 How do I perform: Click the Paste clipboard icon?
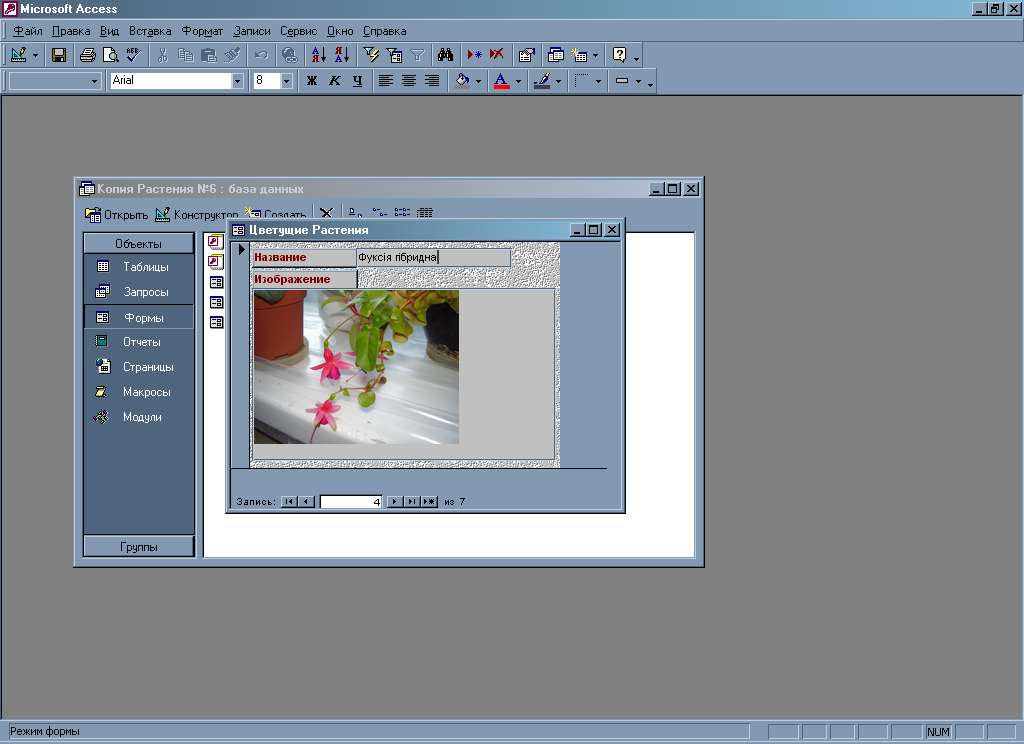click(209, 56)
